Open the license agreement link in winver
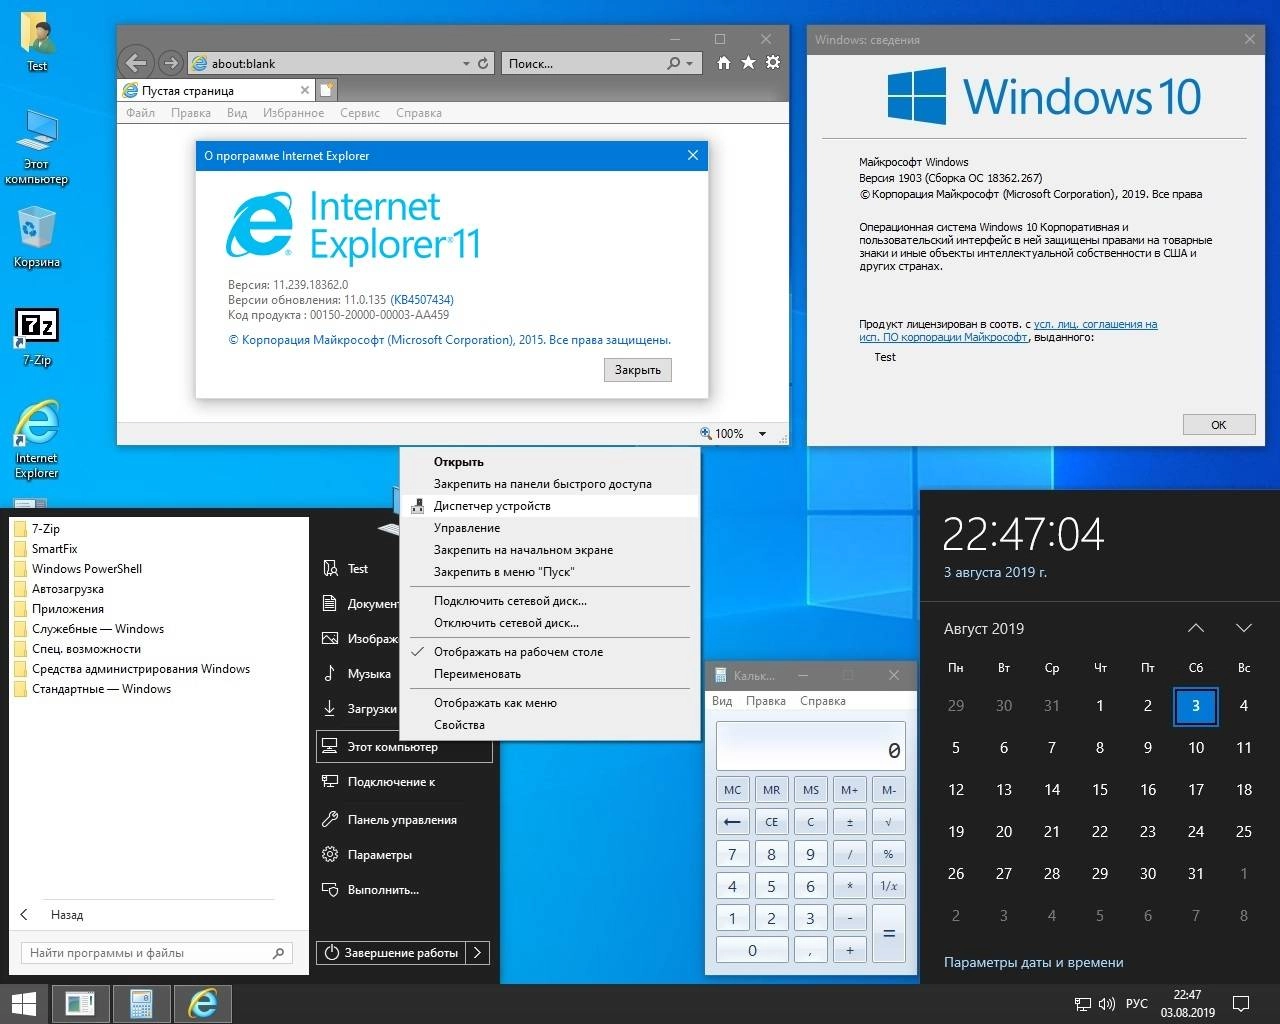1280x1024 pixels. tap(1008, 331)
